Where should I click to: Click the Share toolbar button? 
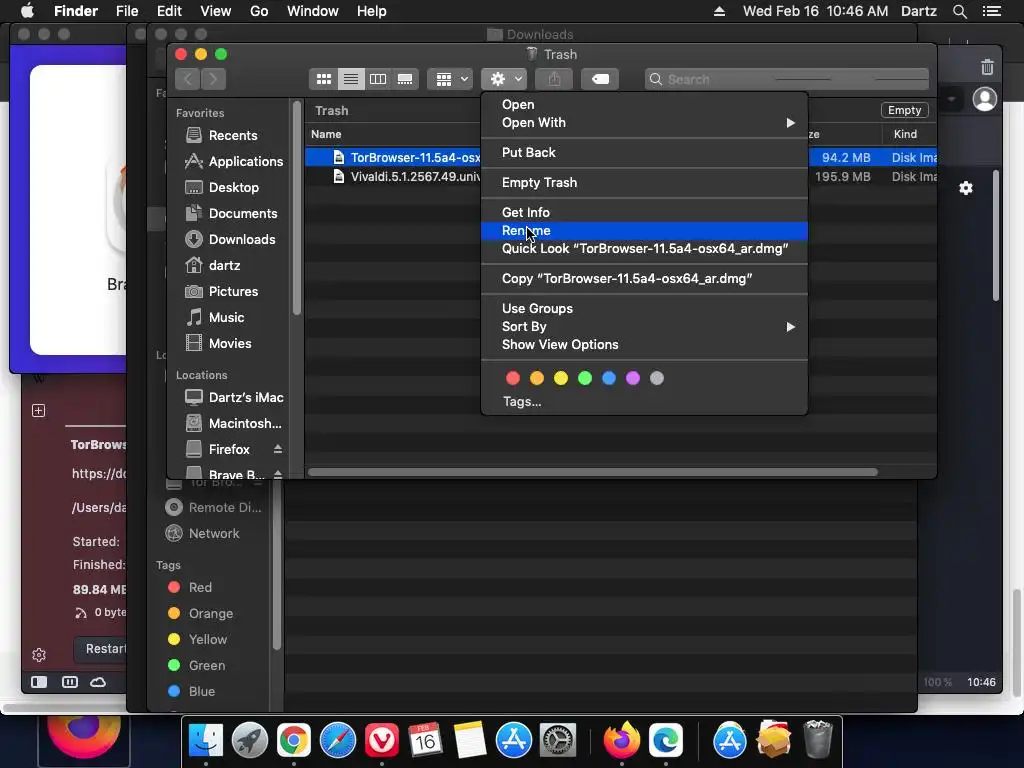554,79
